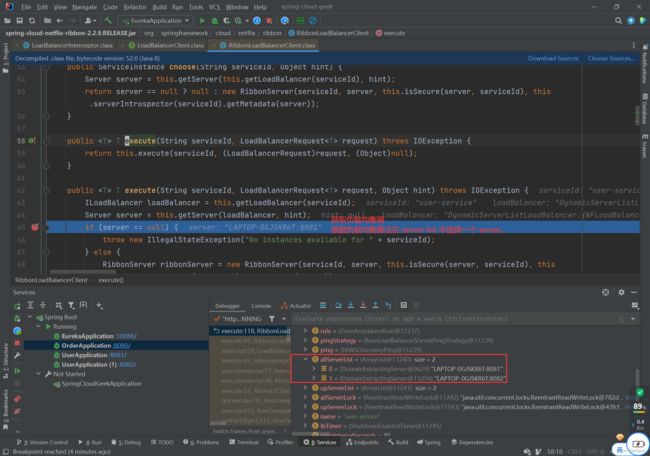Click the Download Sources link
This screenshot has width=650, height=456.
[x=553, y=58]
